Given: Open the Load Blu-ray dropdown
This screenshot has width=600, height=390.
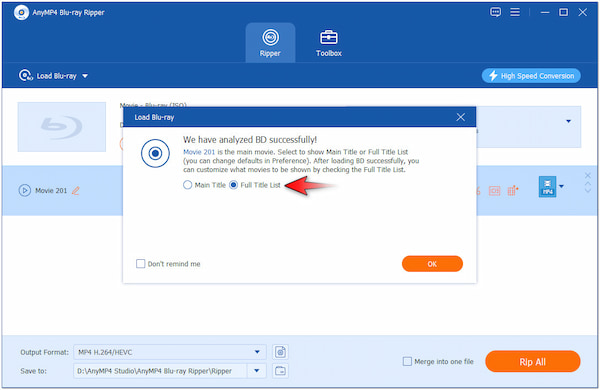Looking at the screenshot, I should point(54,76).
